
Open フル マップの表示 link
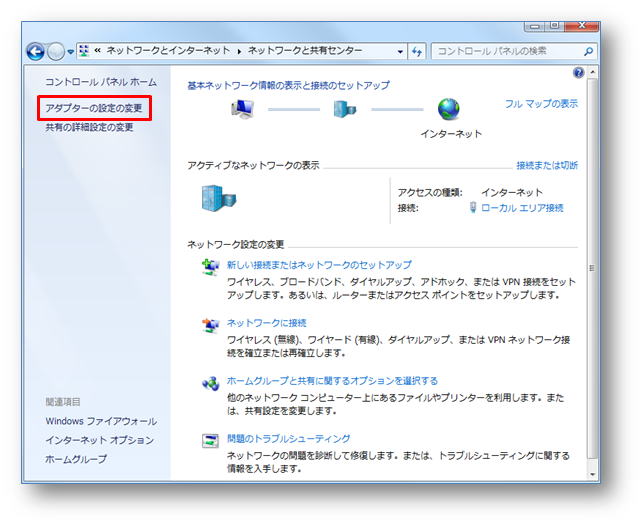pyautogui.click(x=541, y=104)
